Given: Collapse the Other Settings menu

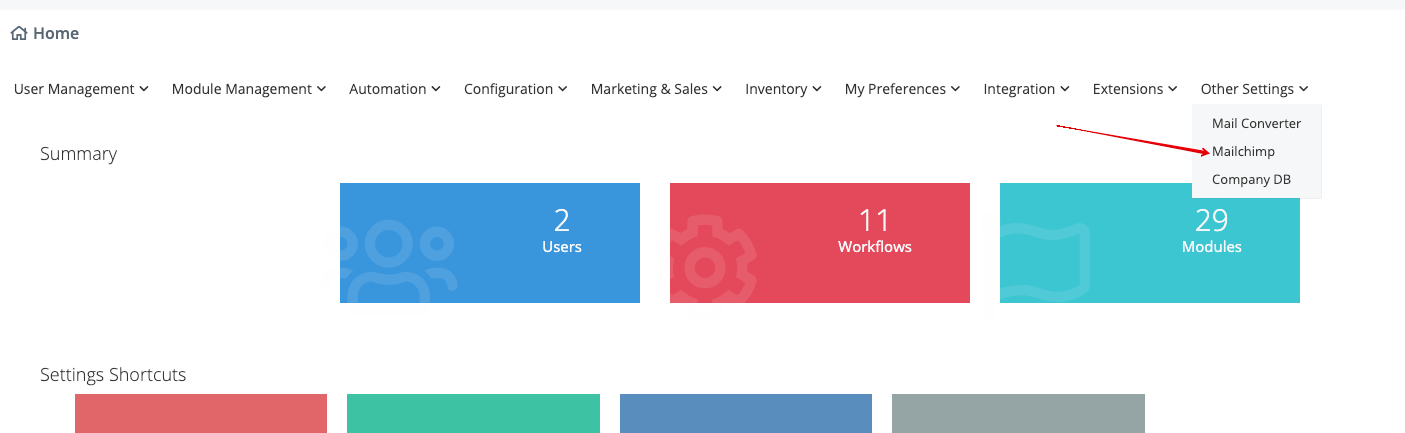Looking at the screenshot, I should pyautogui.click(x=1255, y=89).
